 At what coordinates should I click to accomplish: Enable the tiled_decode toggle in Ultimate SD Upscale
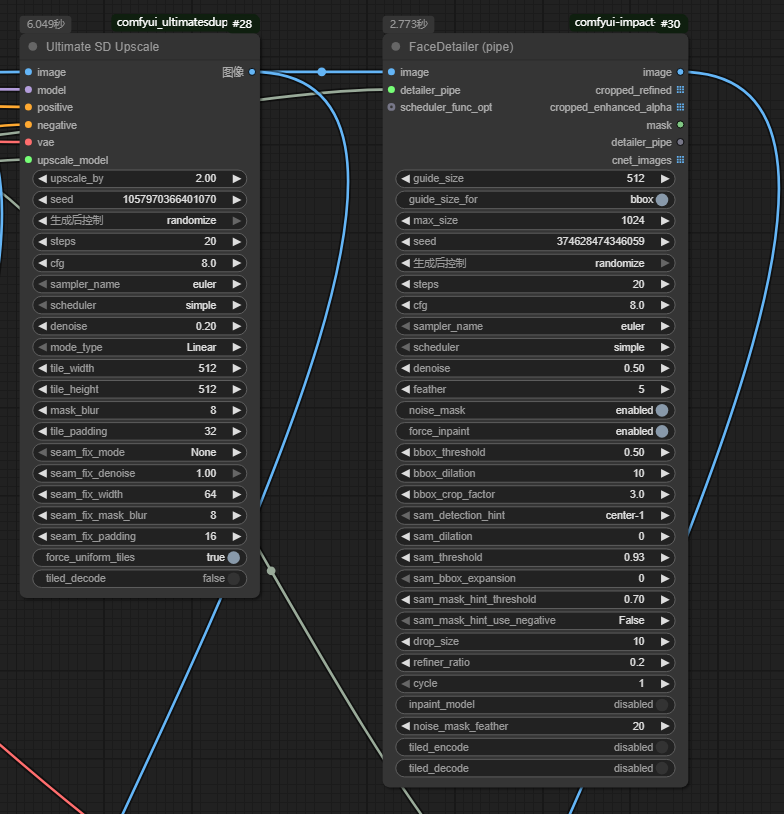coord(233,579)
